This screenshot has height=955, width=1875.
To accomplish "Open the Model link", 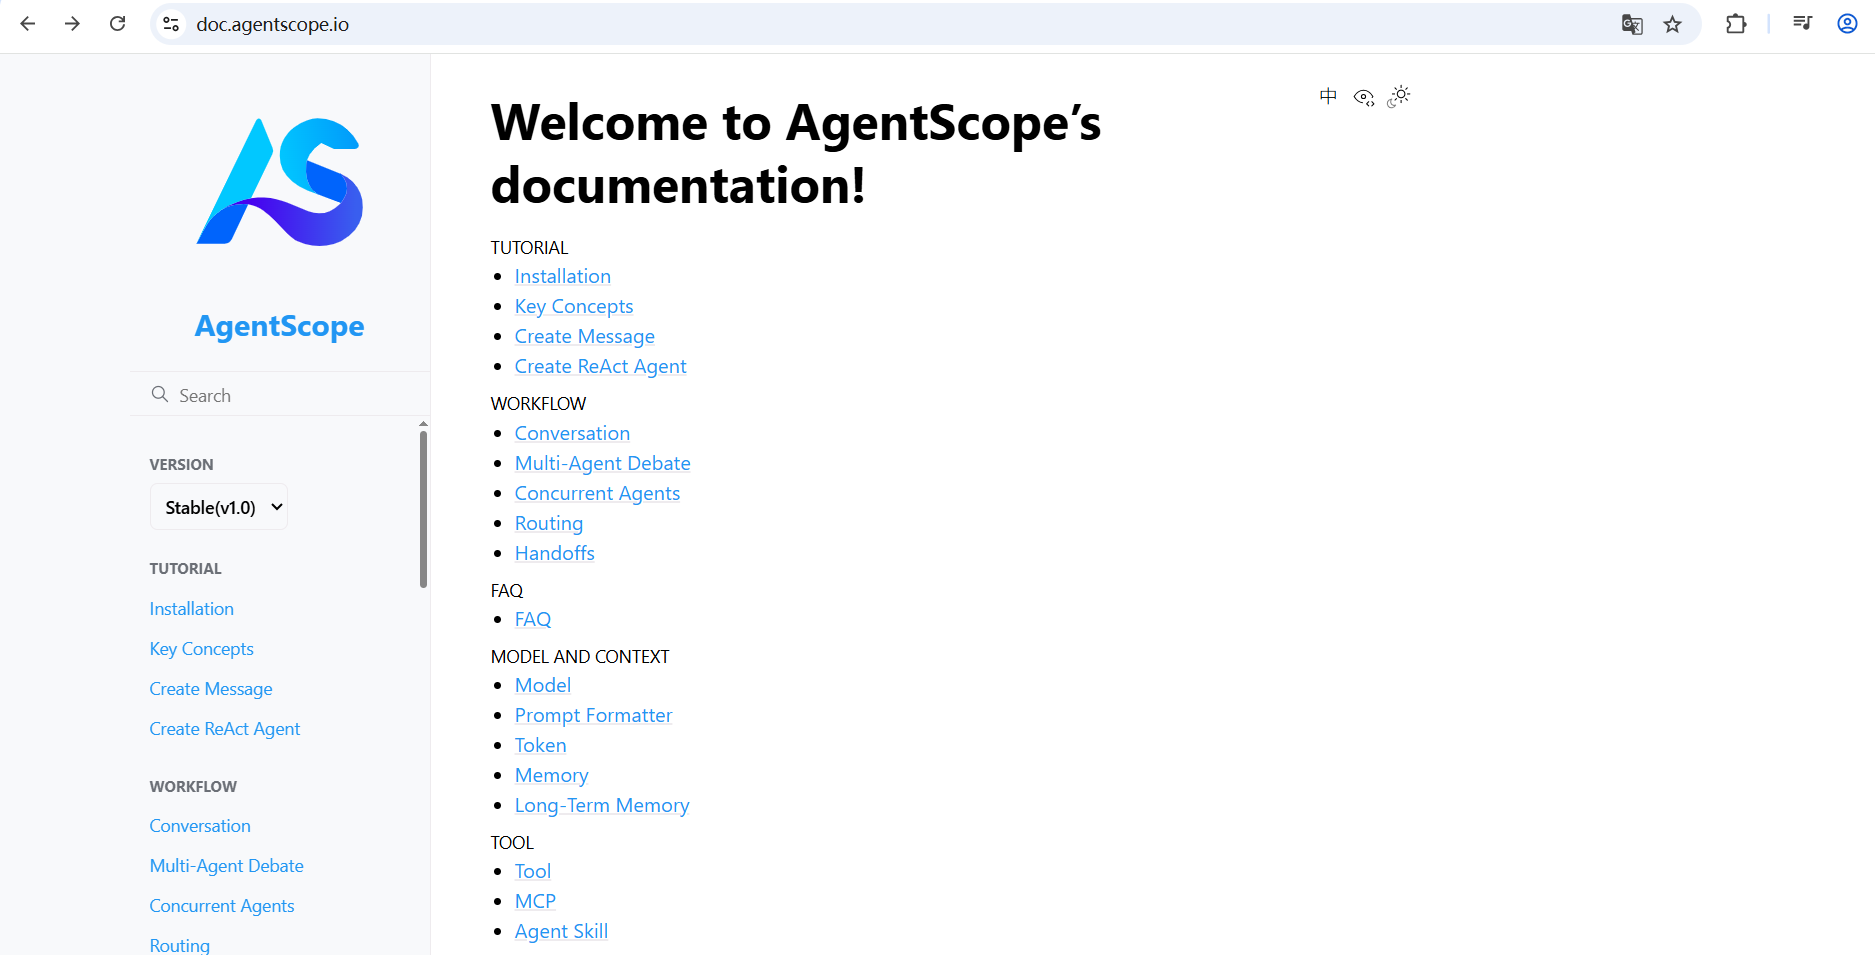I will 543,685.
